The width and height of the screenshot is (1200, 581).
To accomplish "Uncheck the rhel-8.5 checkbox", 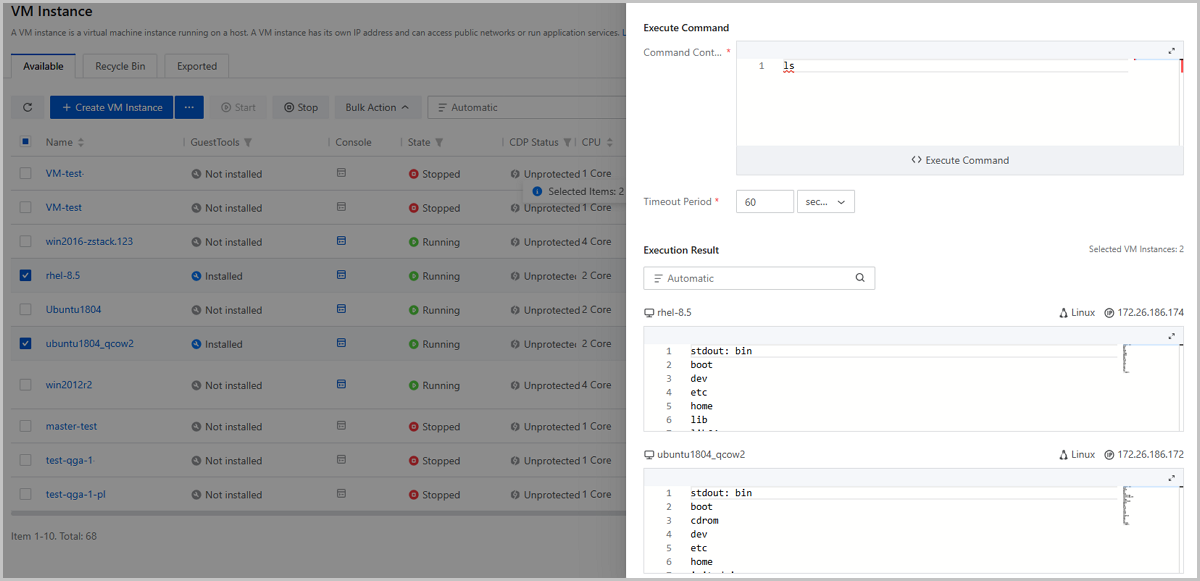I will [x=26, y=275].
